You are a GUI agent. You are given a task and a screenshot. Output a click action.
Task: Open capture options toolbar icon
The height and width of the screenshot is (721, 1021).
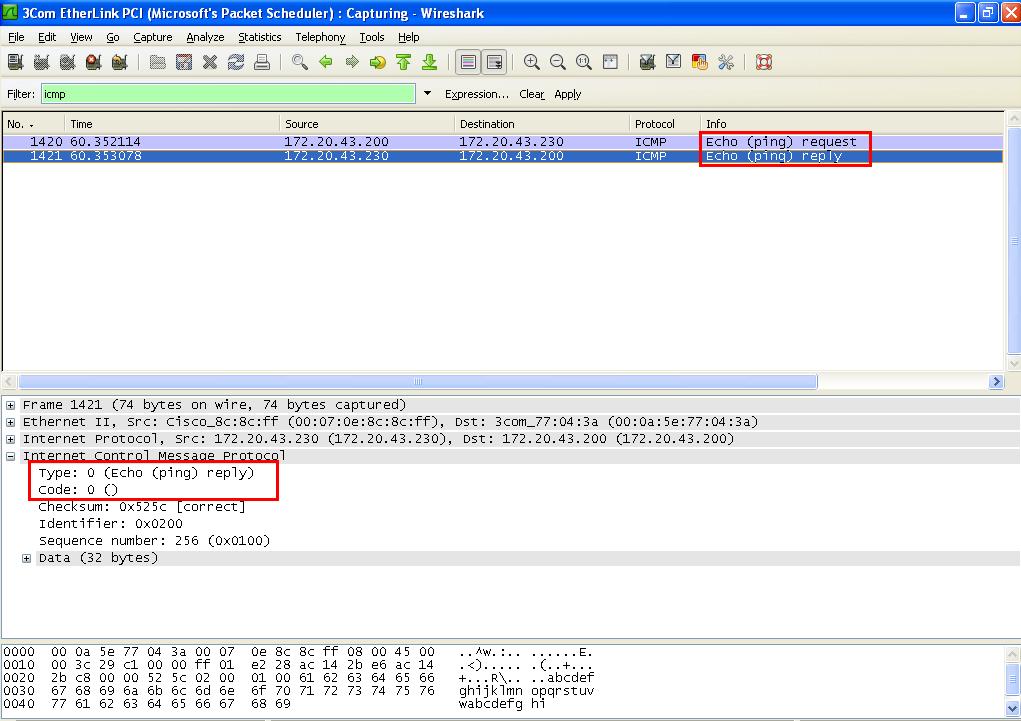pos(42,62)
